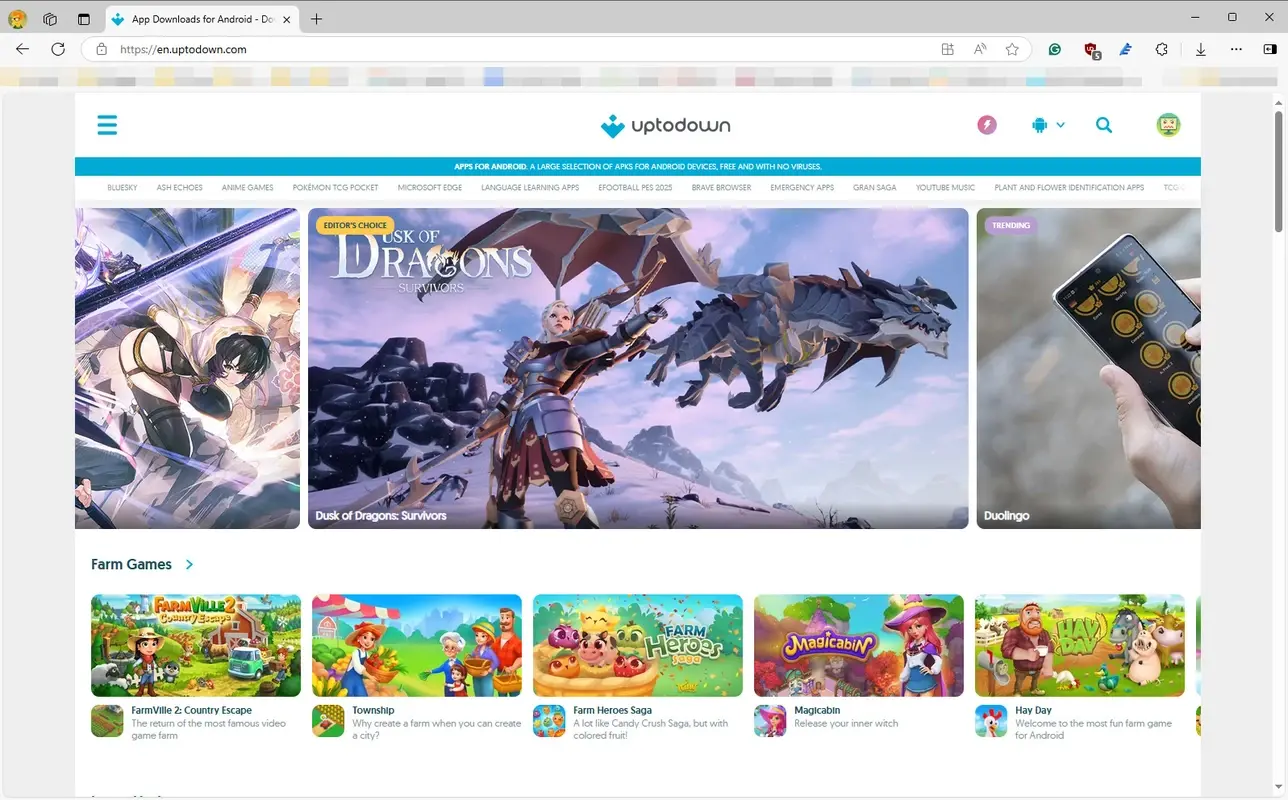
Task: Click the Grammarly extension icon
Action: [x=1054, y=48]
